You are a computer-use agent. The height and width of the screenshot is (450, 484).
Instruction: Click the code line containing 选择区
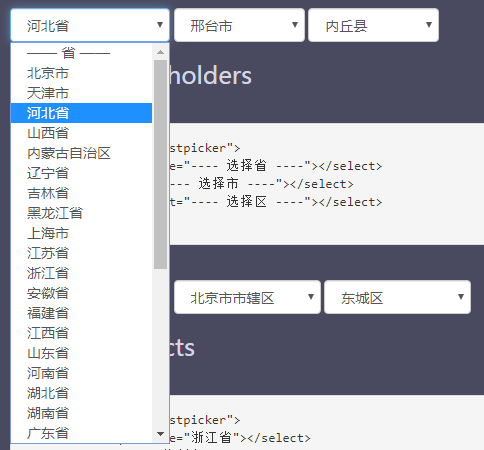point(275,202)
